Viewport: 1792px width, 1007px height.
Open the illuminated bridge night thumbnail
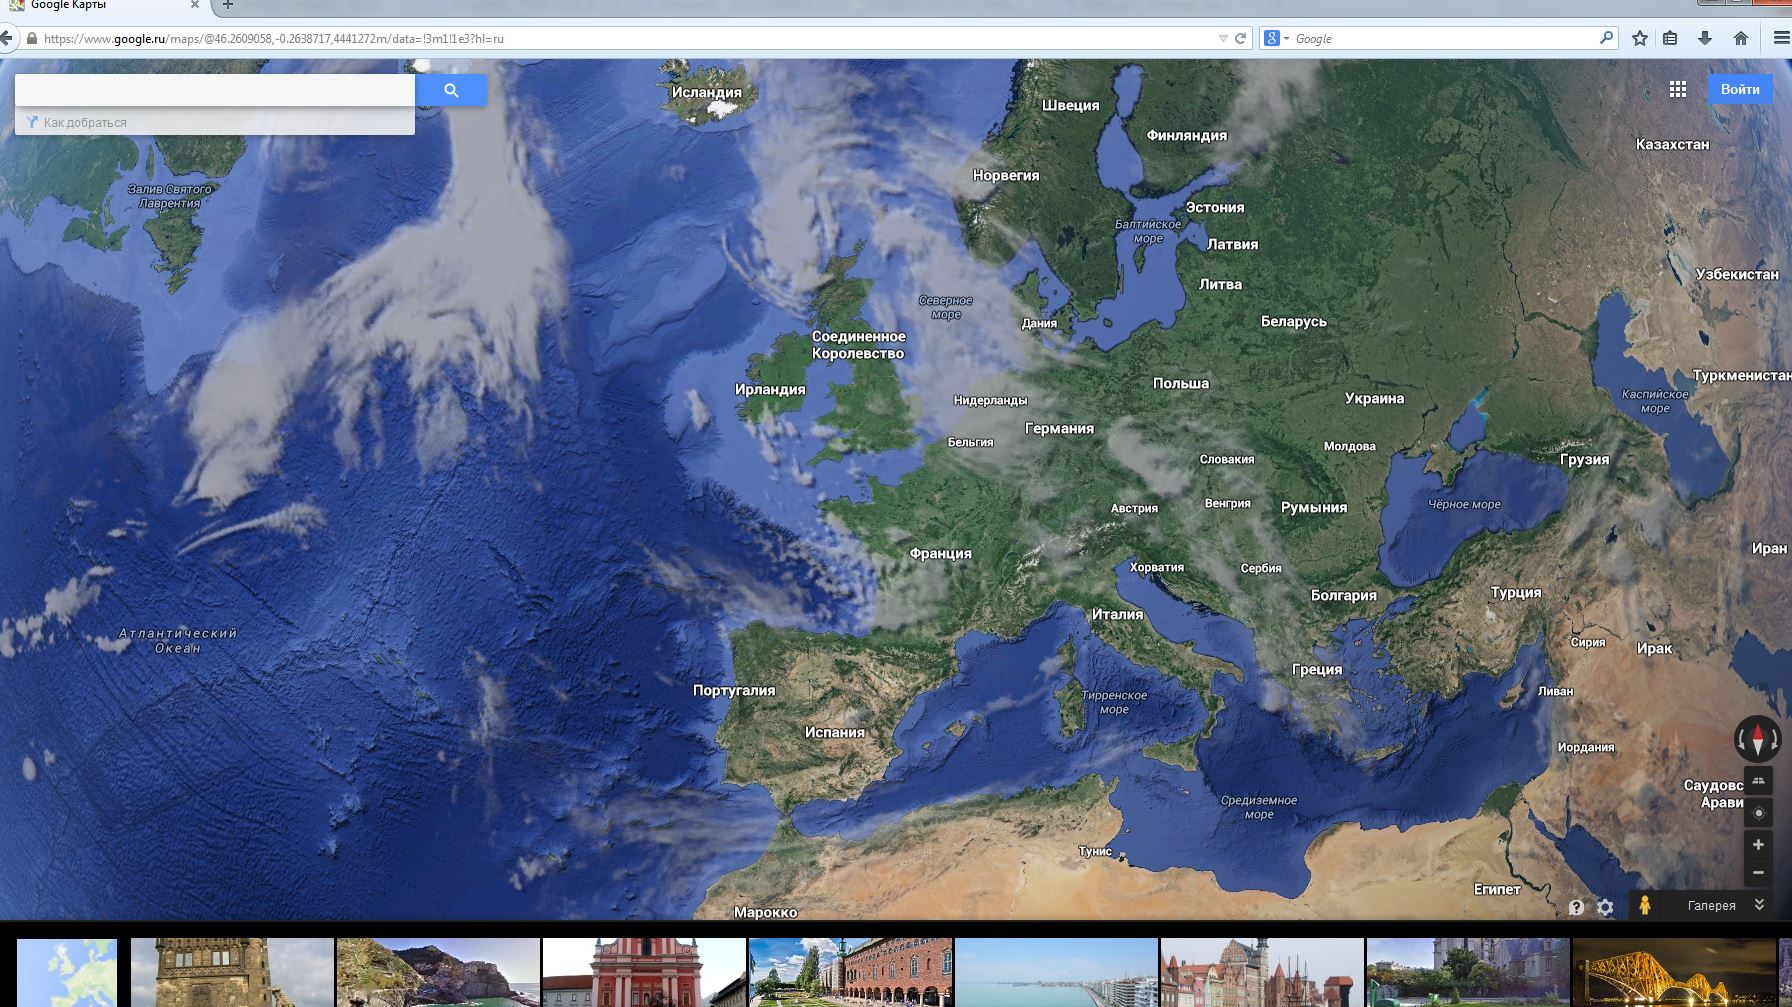coord(1674,972)
